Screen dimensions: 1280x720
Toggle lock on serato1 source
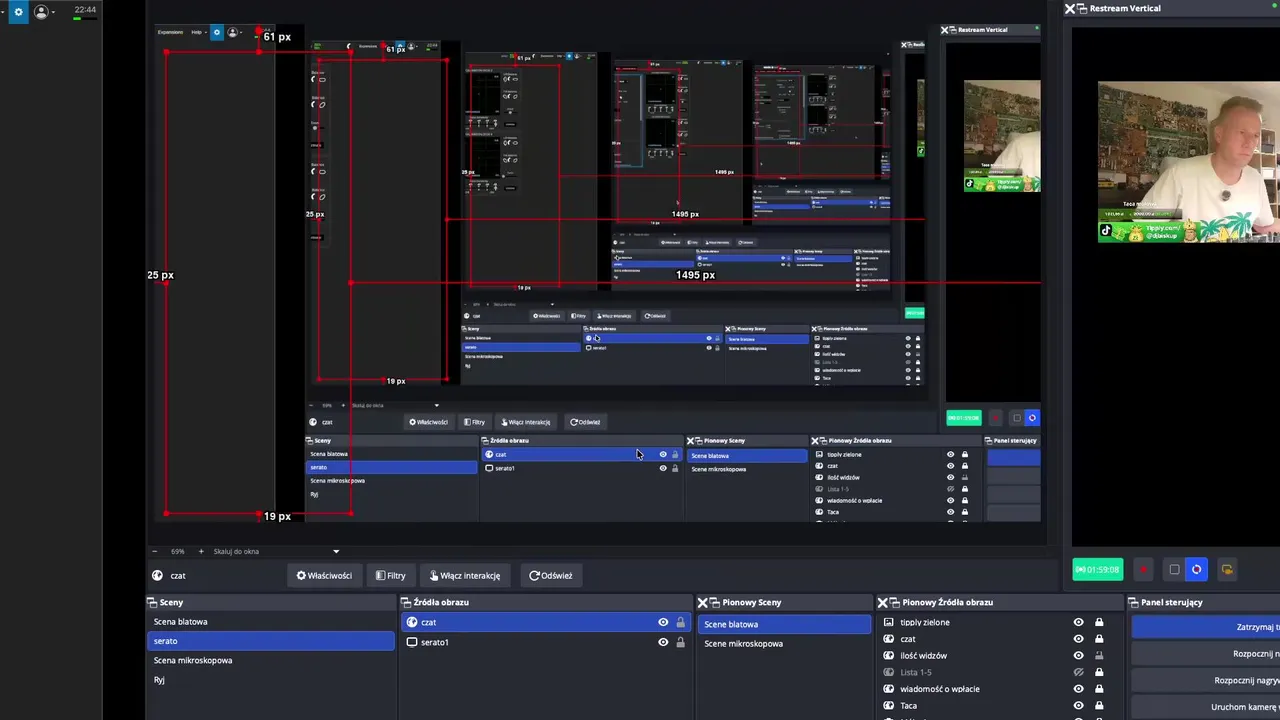coord(681,642)
